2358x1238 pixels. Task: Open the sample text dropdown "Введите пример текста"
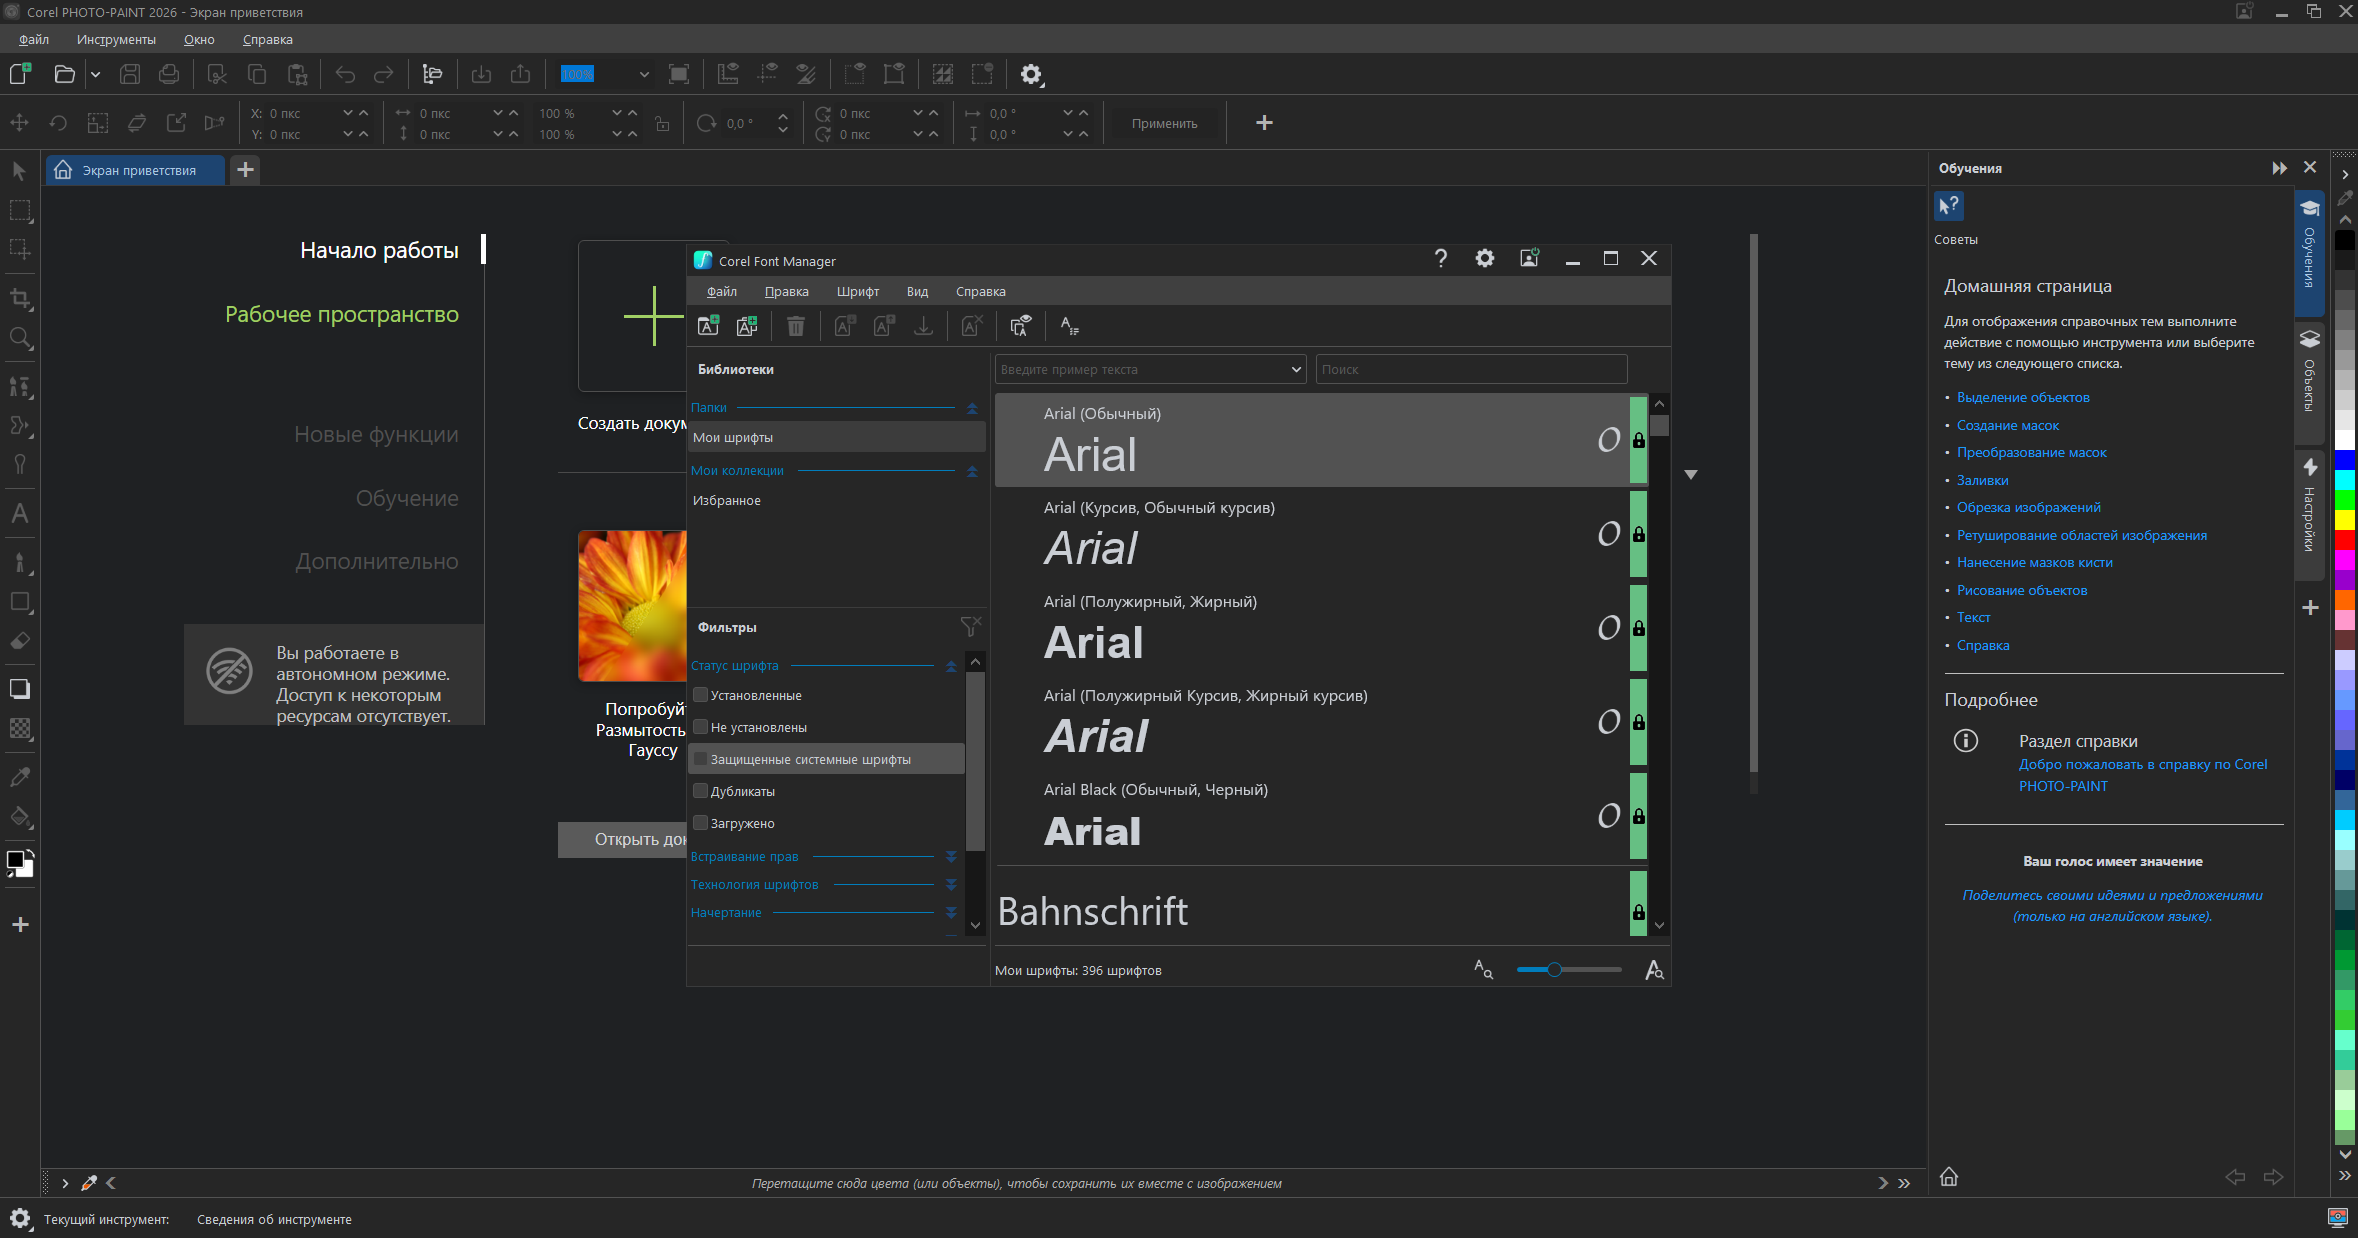1296,369
